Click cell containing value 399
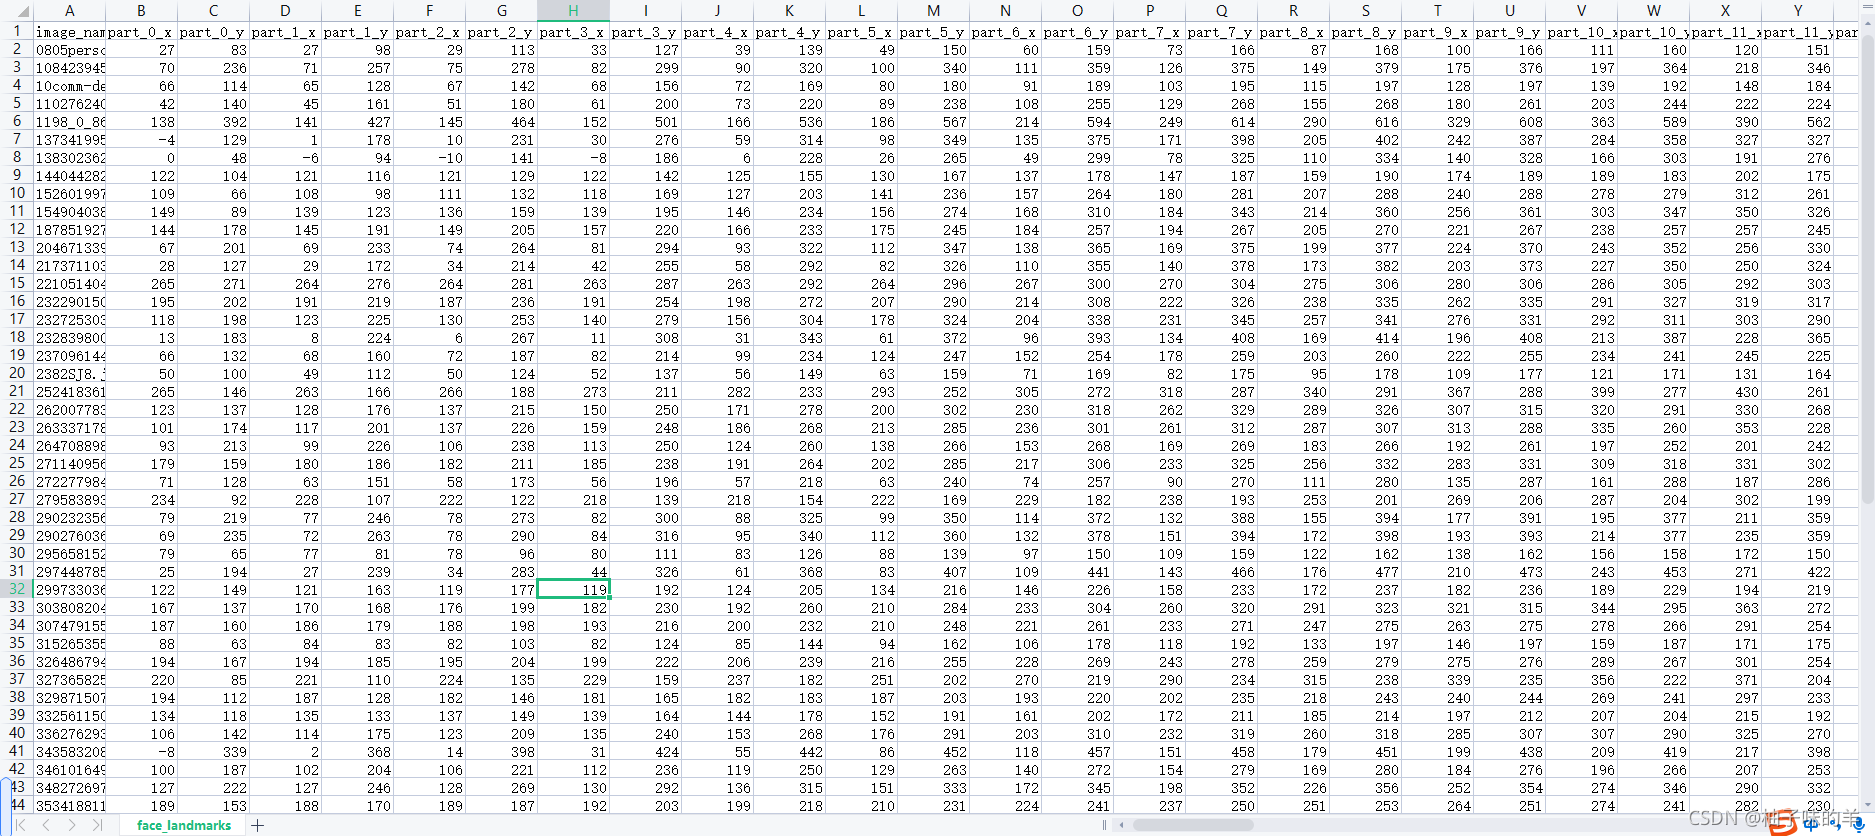 1581,392
